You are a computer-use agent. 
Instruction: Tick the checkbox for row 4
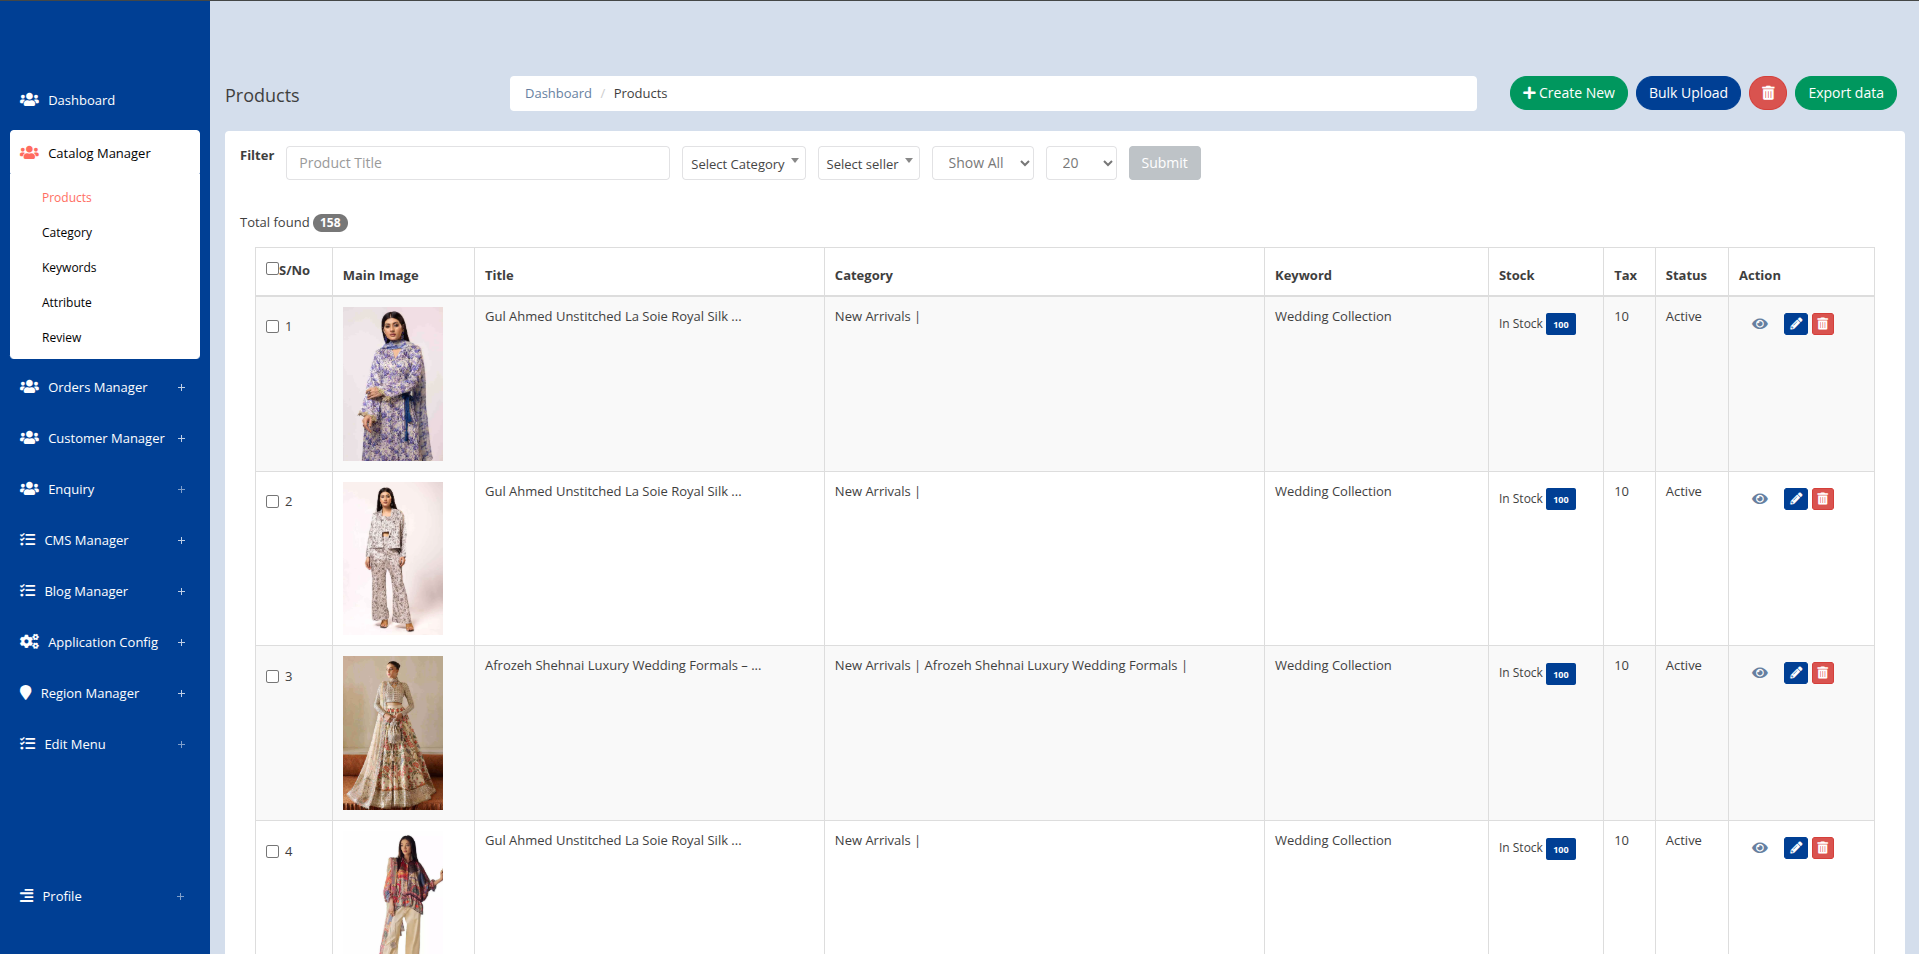pos(272,852)
